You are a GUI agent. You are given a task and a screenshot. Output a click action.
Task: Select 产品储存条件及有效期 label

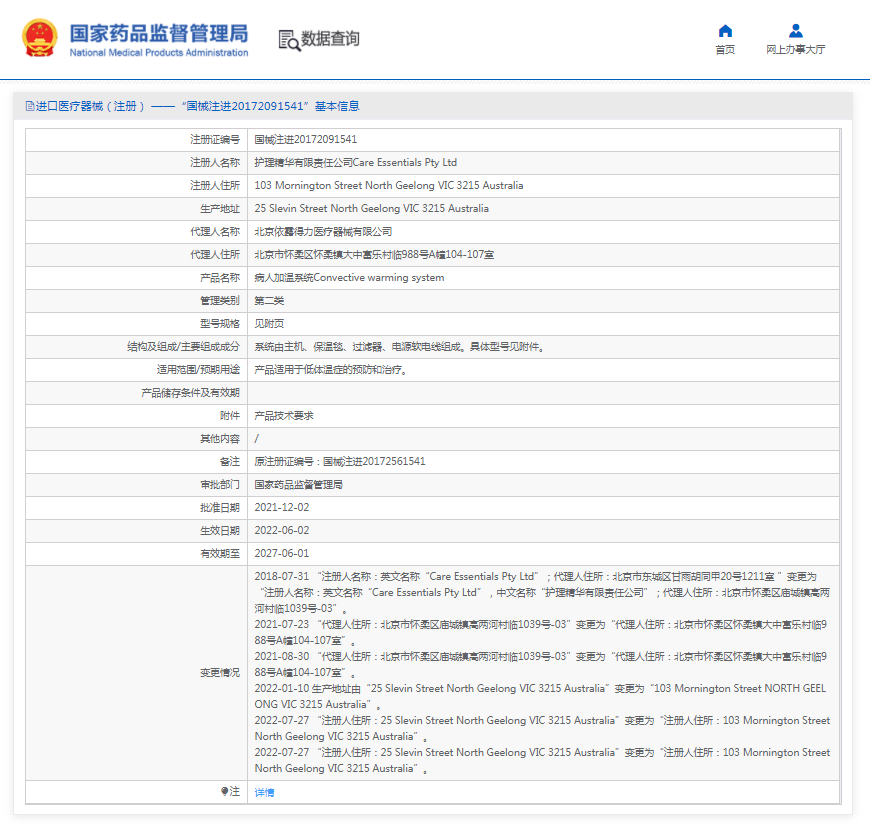(x=190, y=393)
